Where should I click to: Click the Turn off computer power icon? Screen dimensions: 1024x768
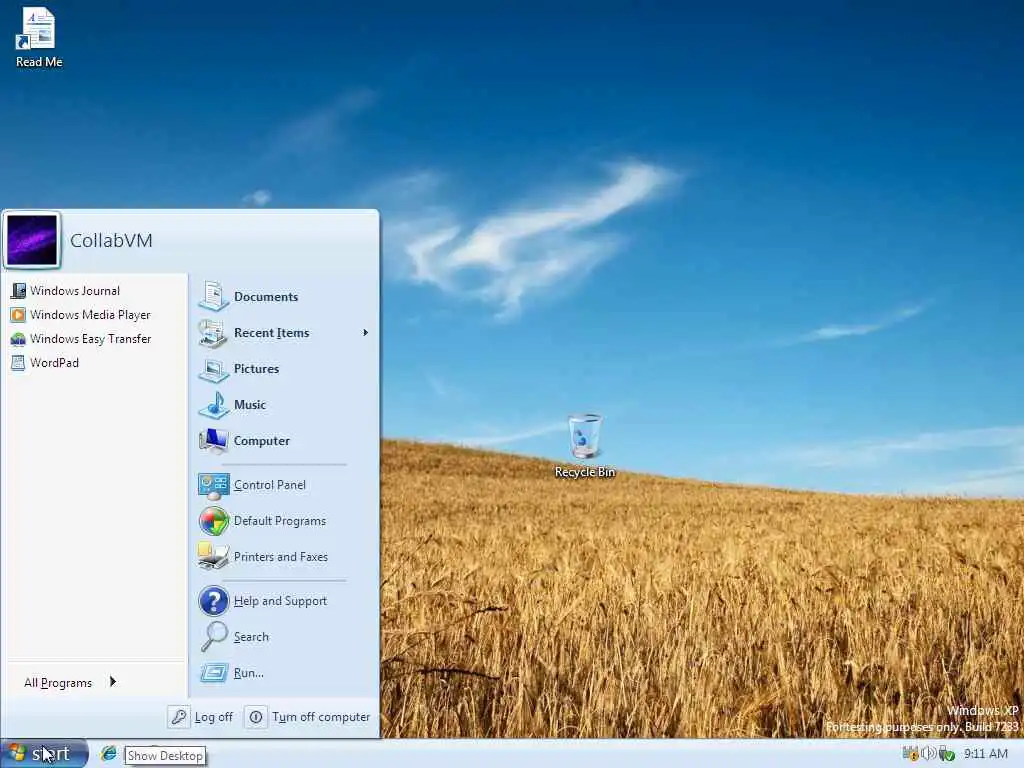255,717
